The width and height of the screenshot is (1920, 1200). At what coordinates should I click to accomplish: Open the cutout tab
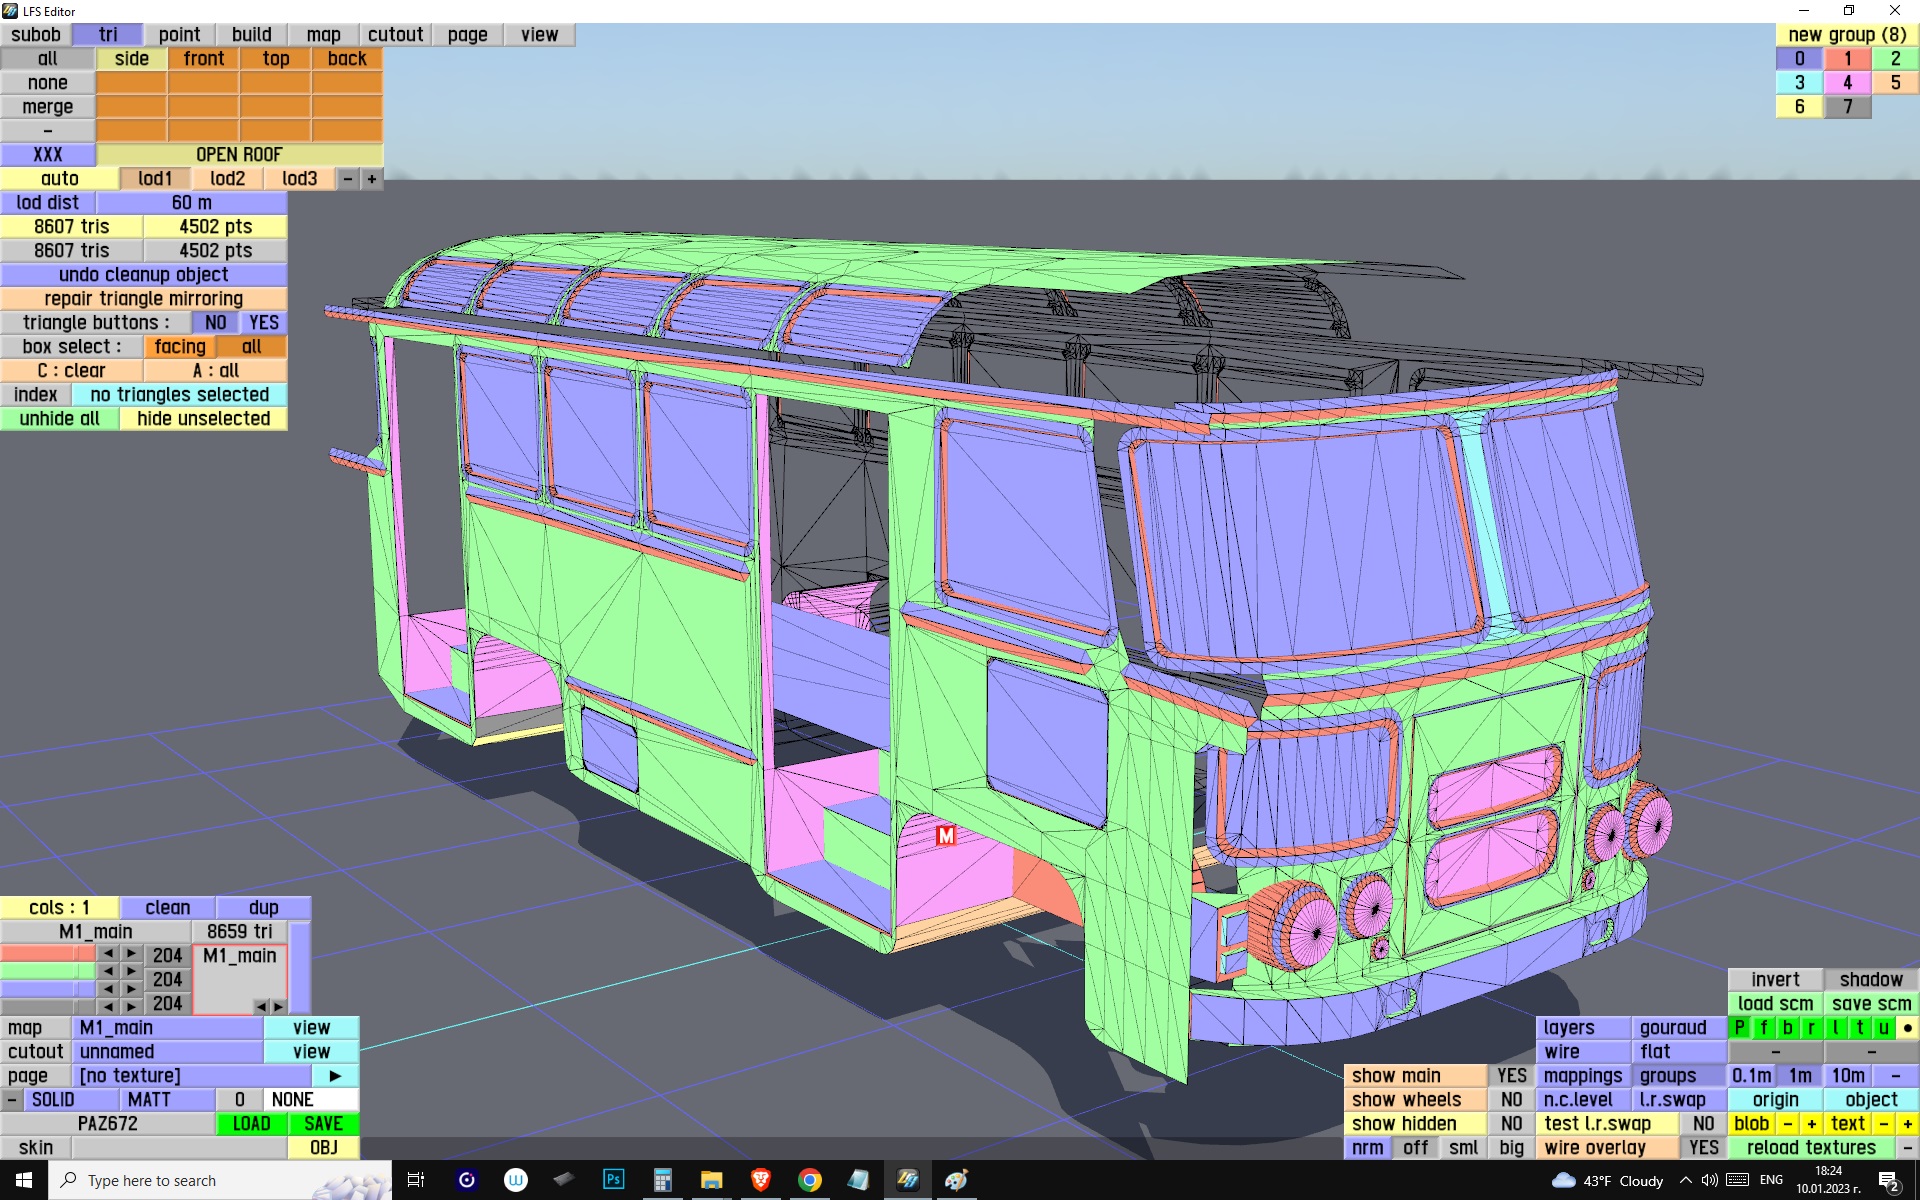pos(395,35)
